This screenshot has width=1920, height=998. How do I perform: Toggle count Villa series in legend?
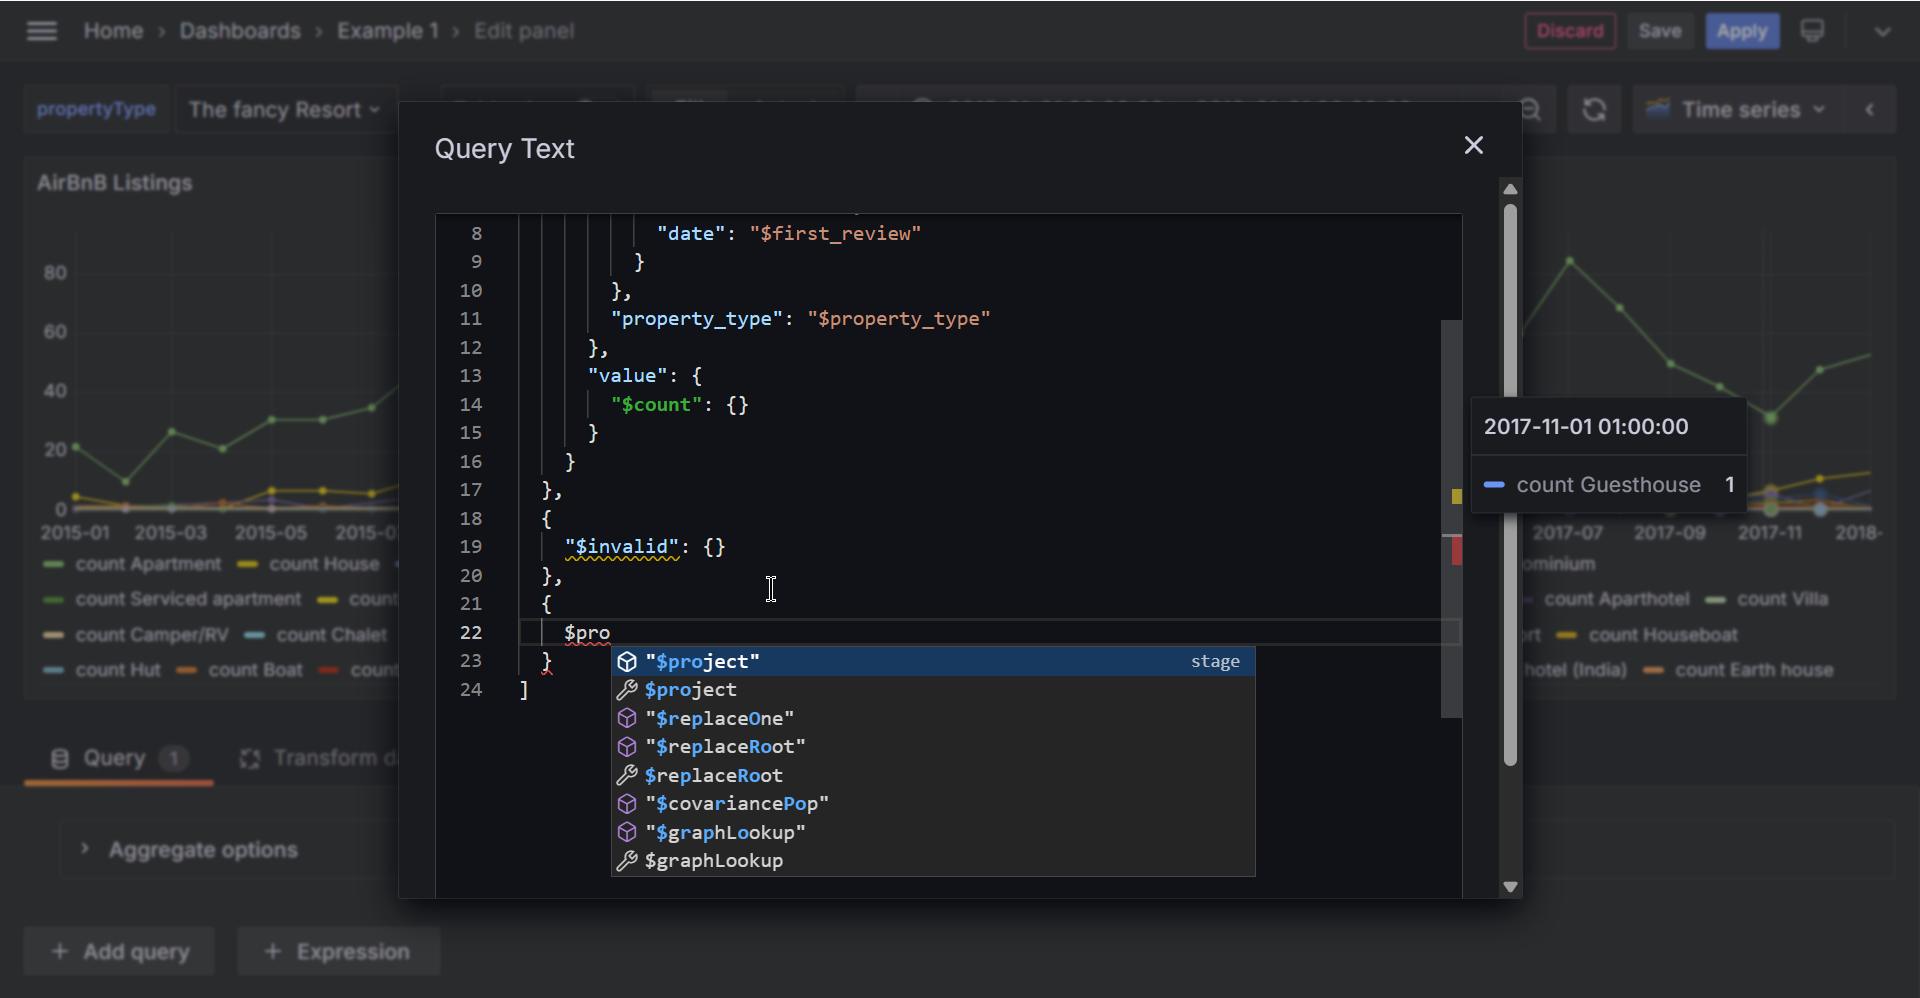[1781, 600]
